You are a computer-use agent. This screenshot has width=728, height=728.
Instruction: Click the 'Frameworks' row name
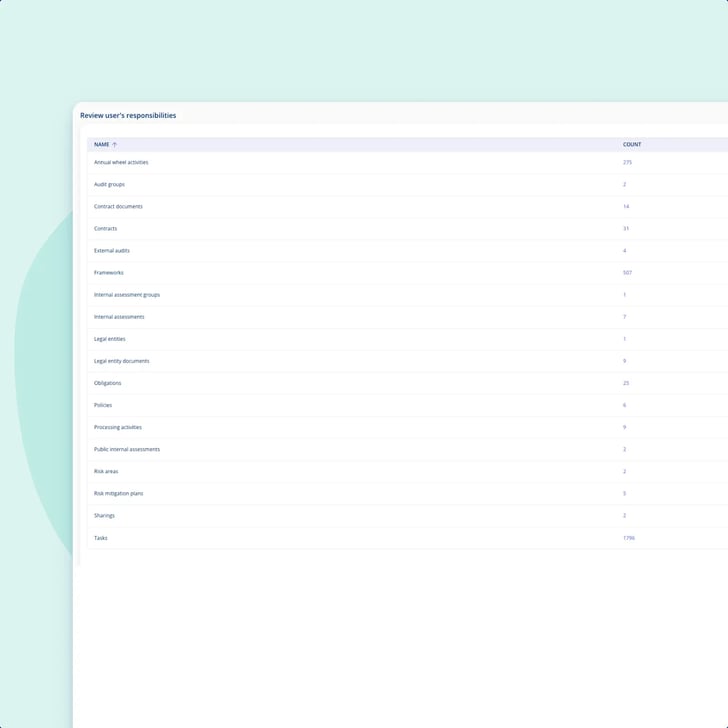tap(109, 273)
